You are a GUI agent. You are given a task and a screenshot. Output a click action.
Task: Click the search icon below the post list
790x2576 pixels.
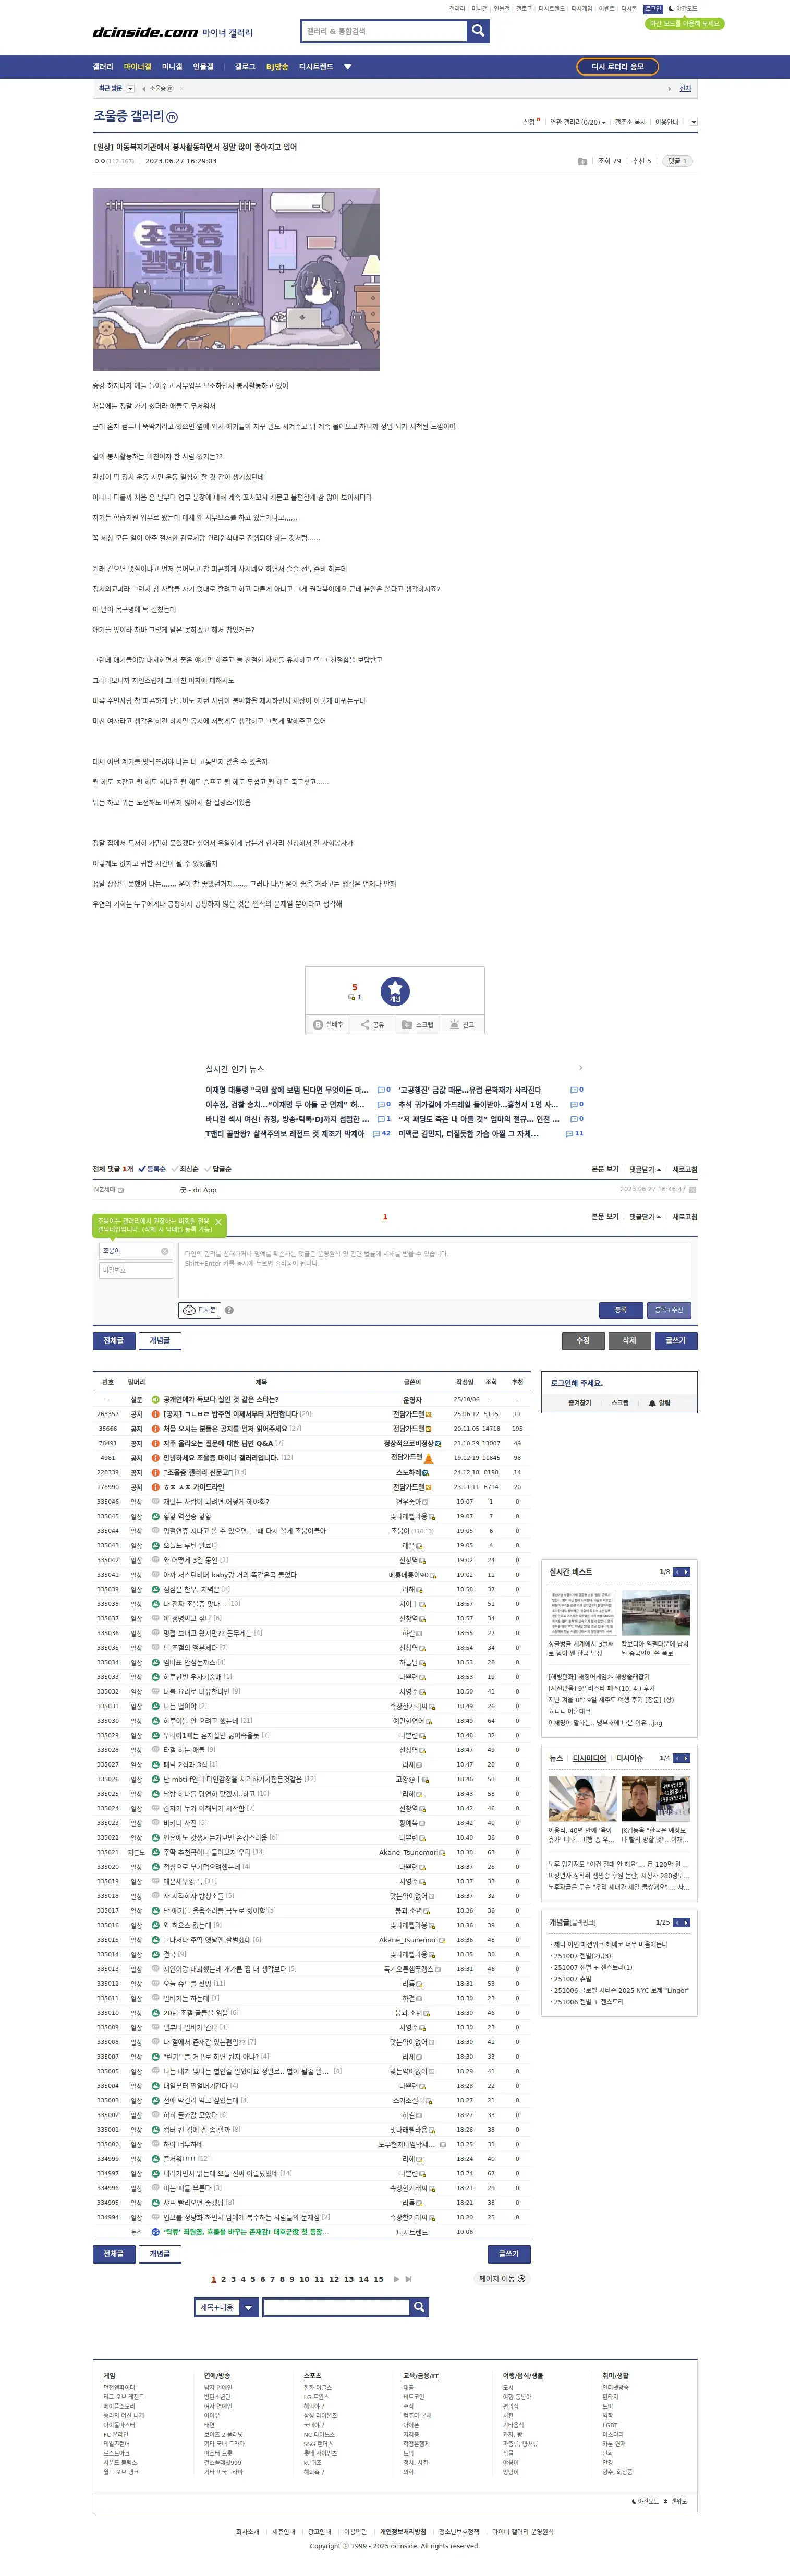click(x=420, y=2307)
